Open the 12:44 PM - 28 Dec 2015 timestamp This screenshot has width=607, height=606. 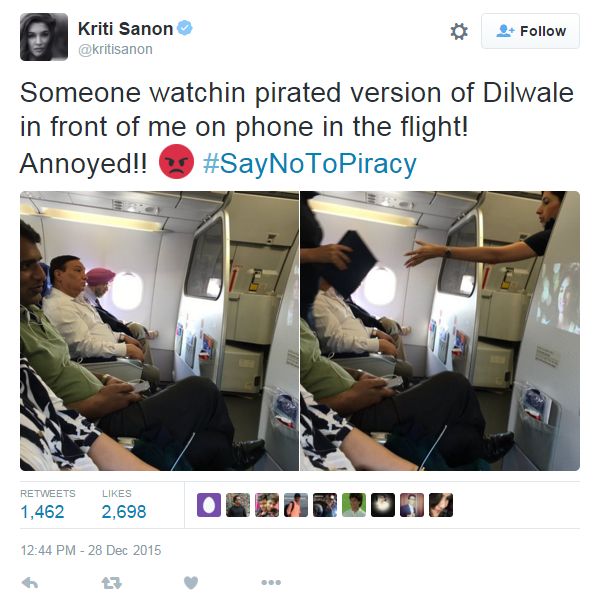coord(91,550)
